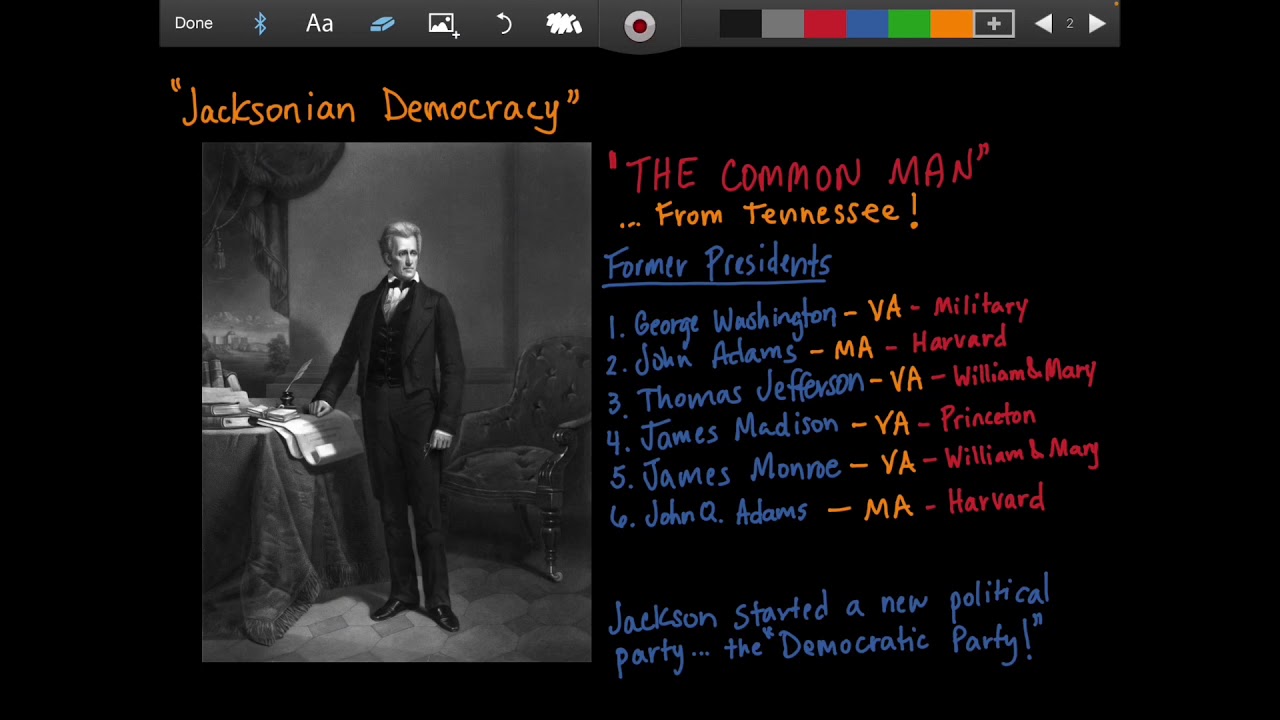Select the Aa text tool
This screenshot has height=720, width=1280.
pyautogui.click(x=319, y=23)
